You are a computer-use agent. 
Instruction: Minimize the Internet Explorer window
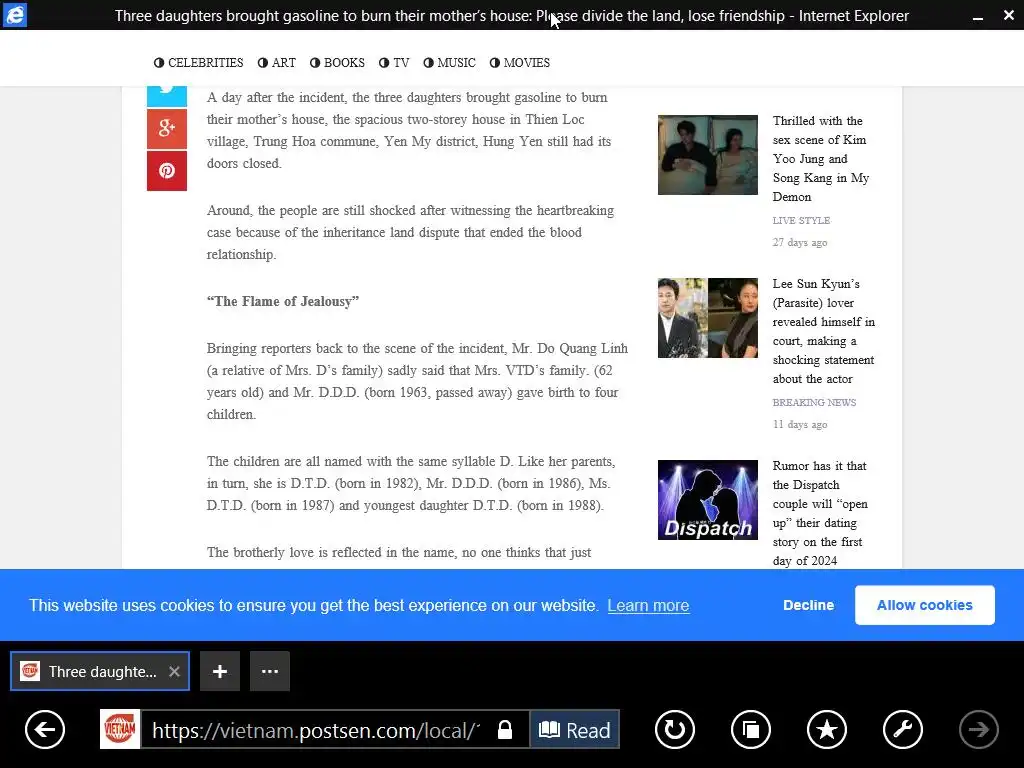click(x=978, y=16)
